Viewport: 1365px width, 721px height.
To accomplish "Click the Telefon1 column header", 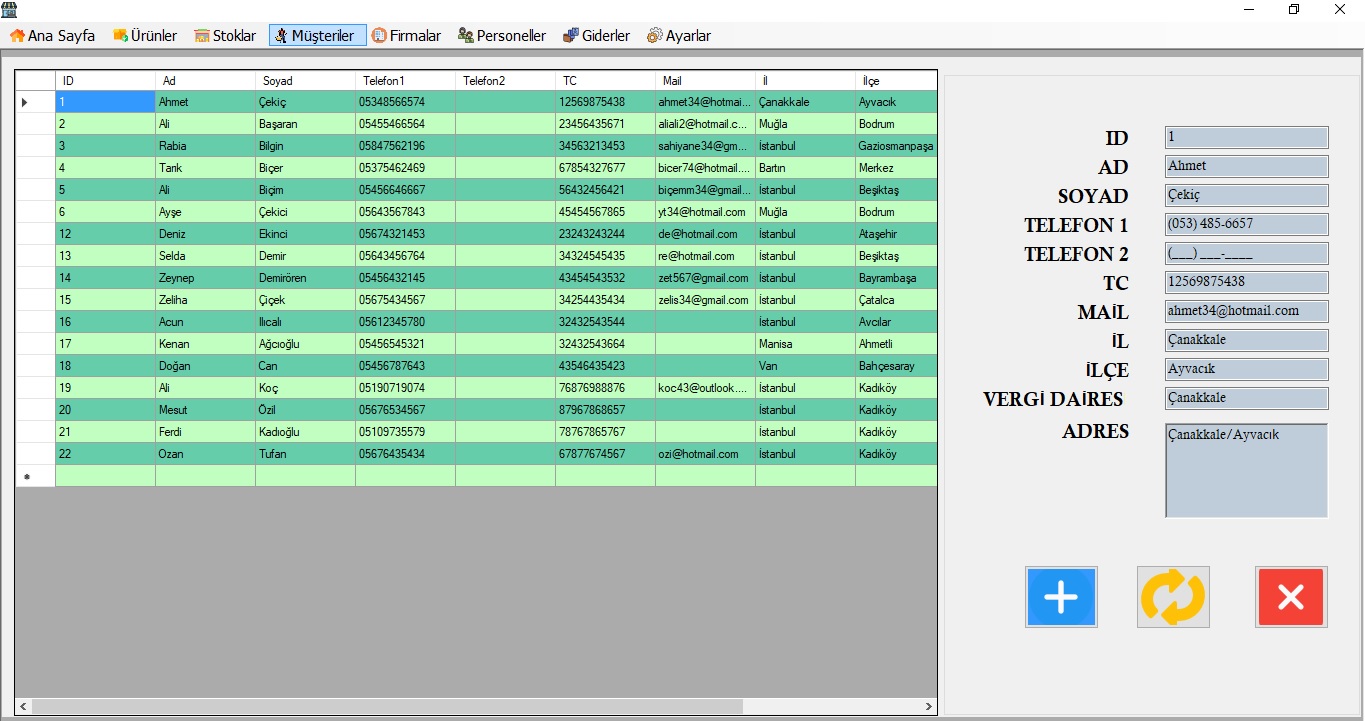I will (x=405, y=80).
